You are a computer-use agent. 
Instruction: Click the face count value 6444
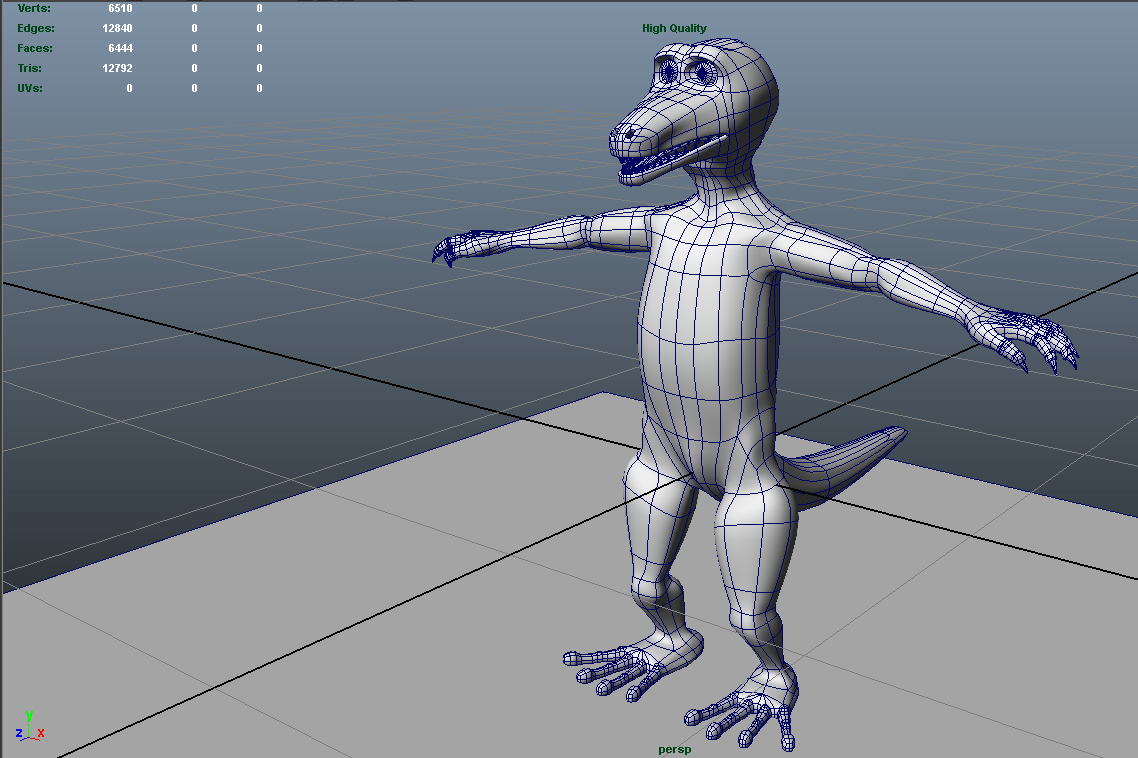(120, 48)
